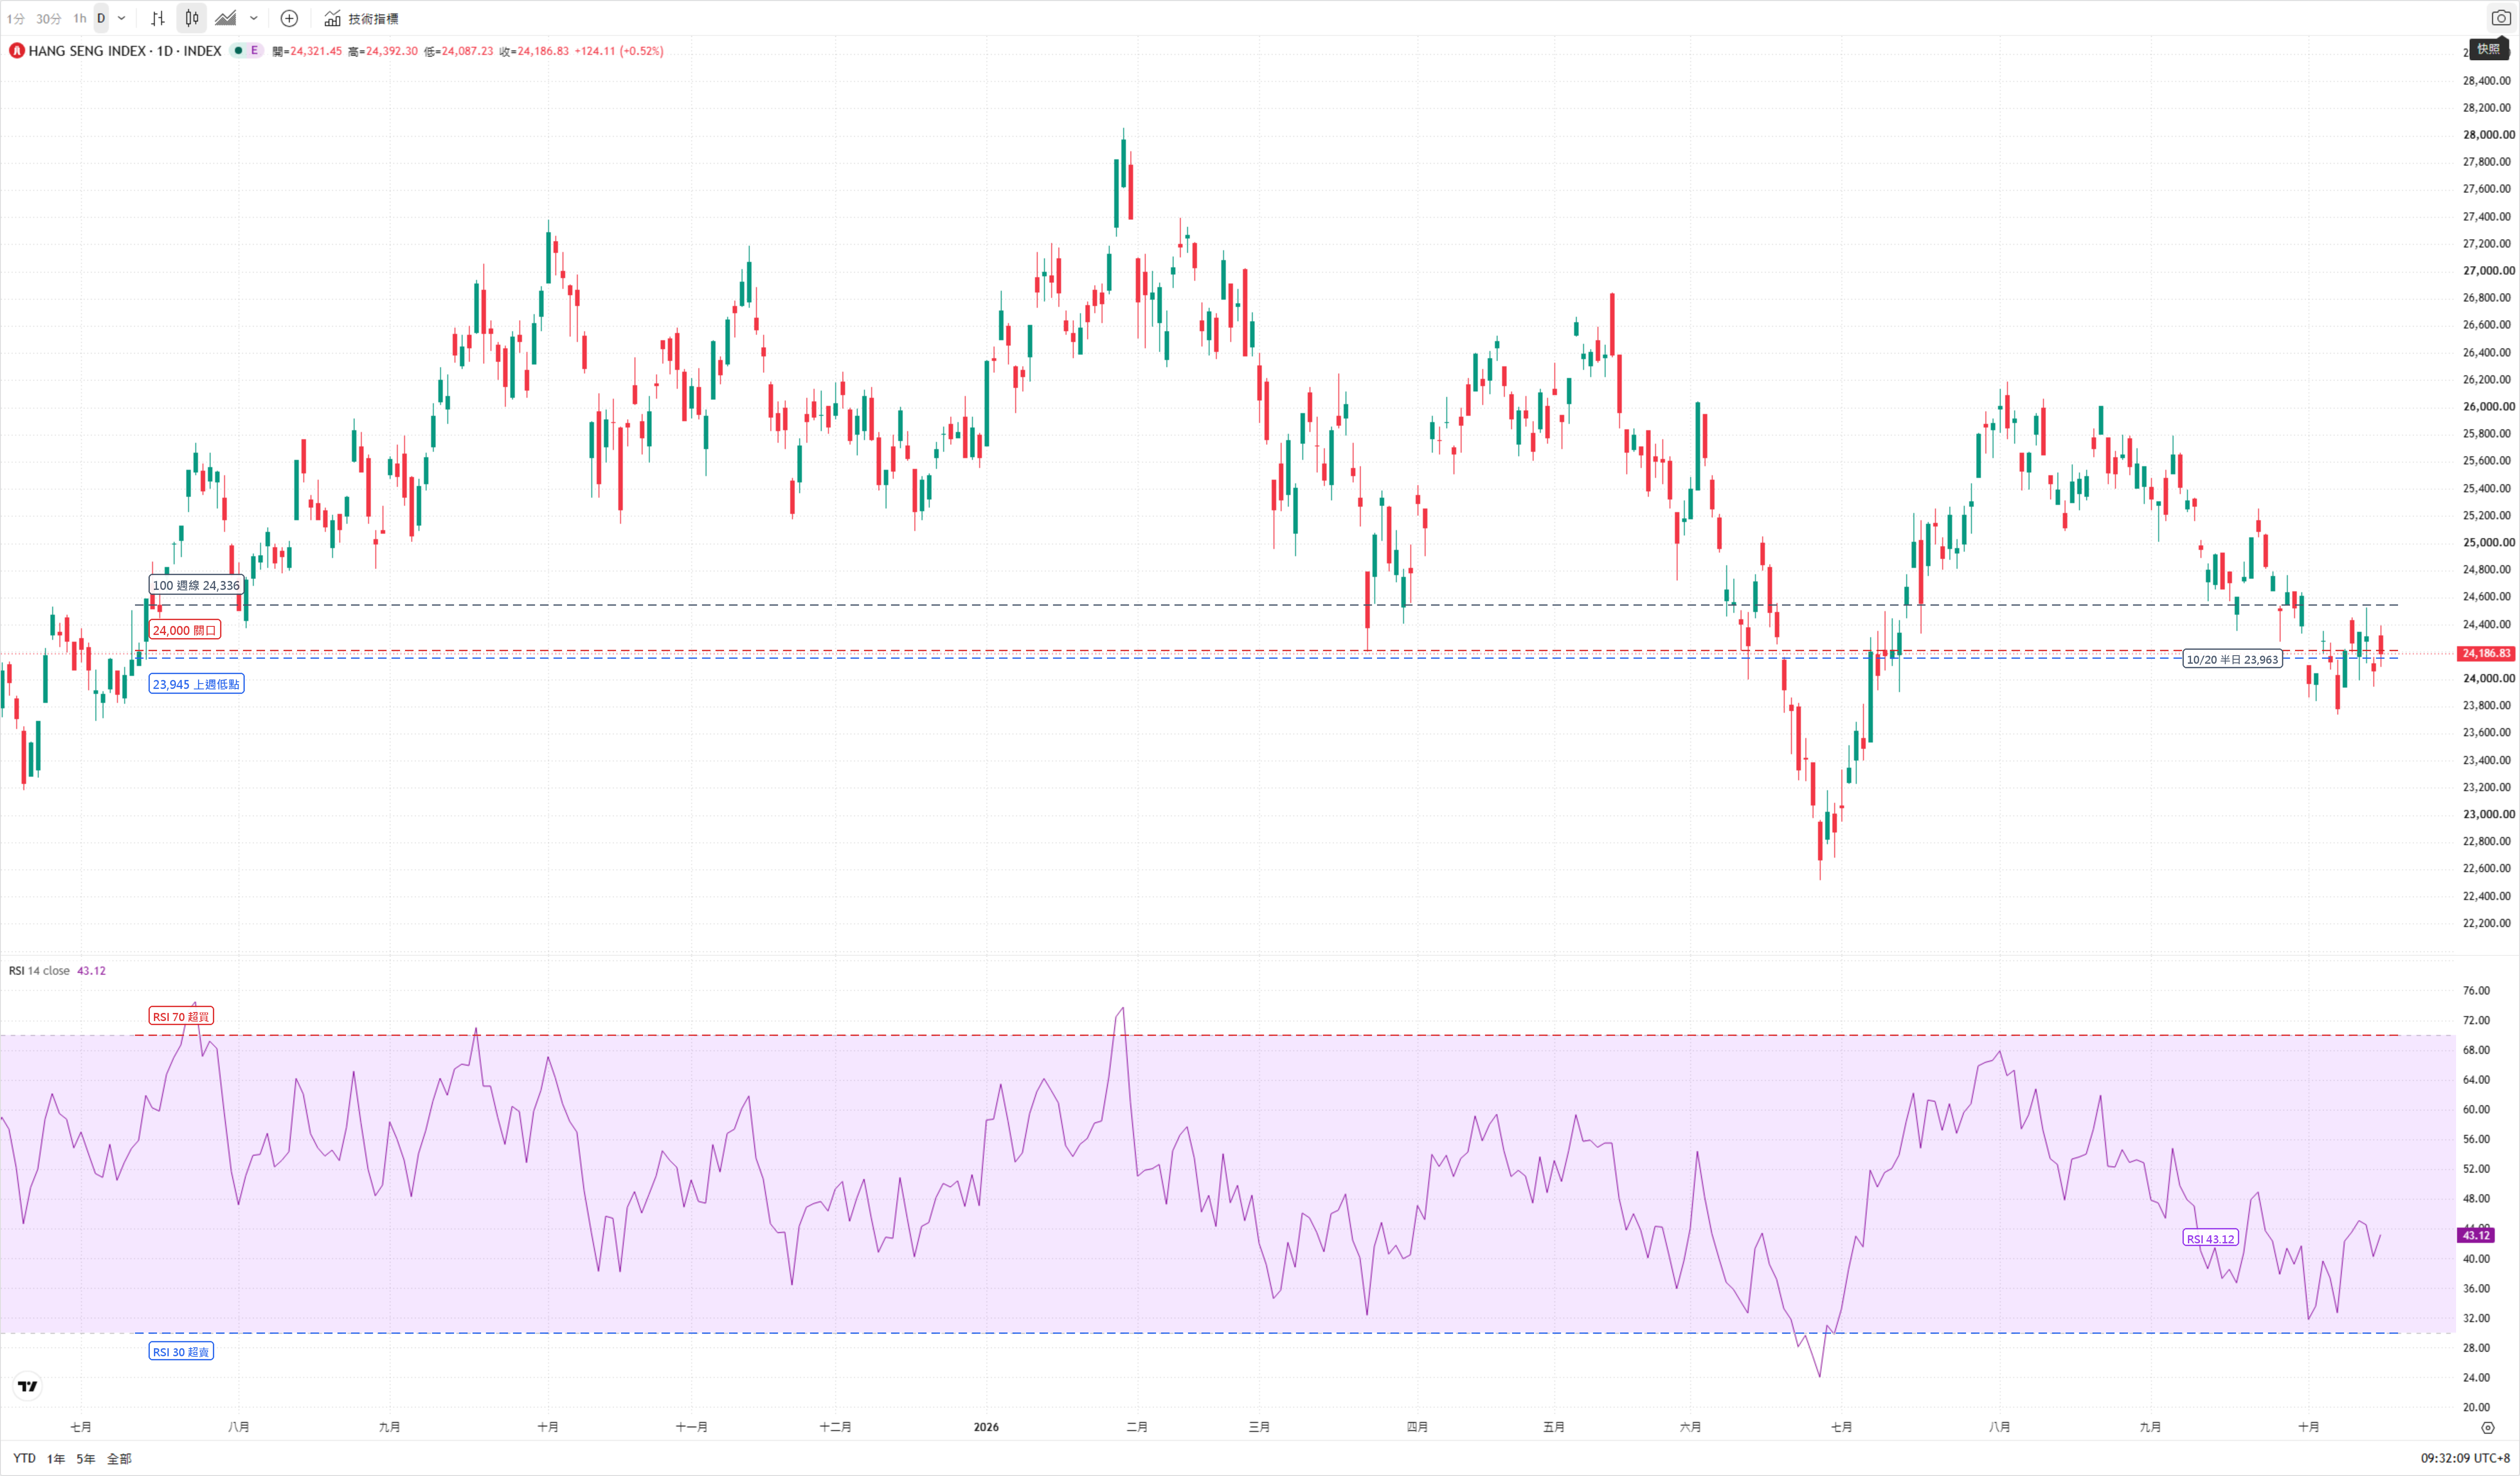This screenshot has width=2520, height=1476.
Task: Click the 09:32:09 UTC+8 timezone clock
Action: point(2465,1459)
